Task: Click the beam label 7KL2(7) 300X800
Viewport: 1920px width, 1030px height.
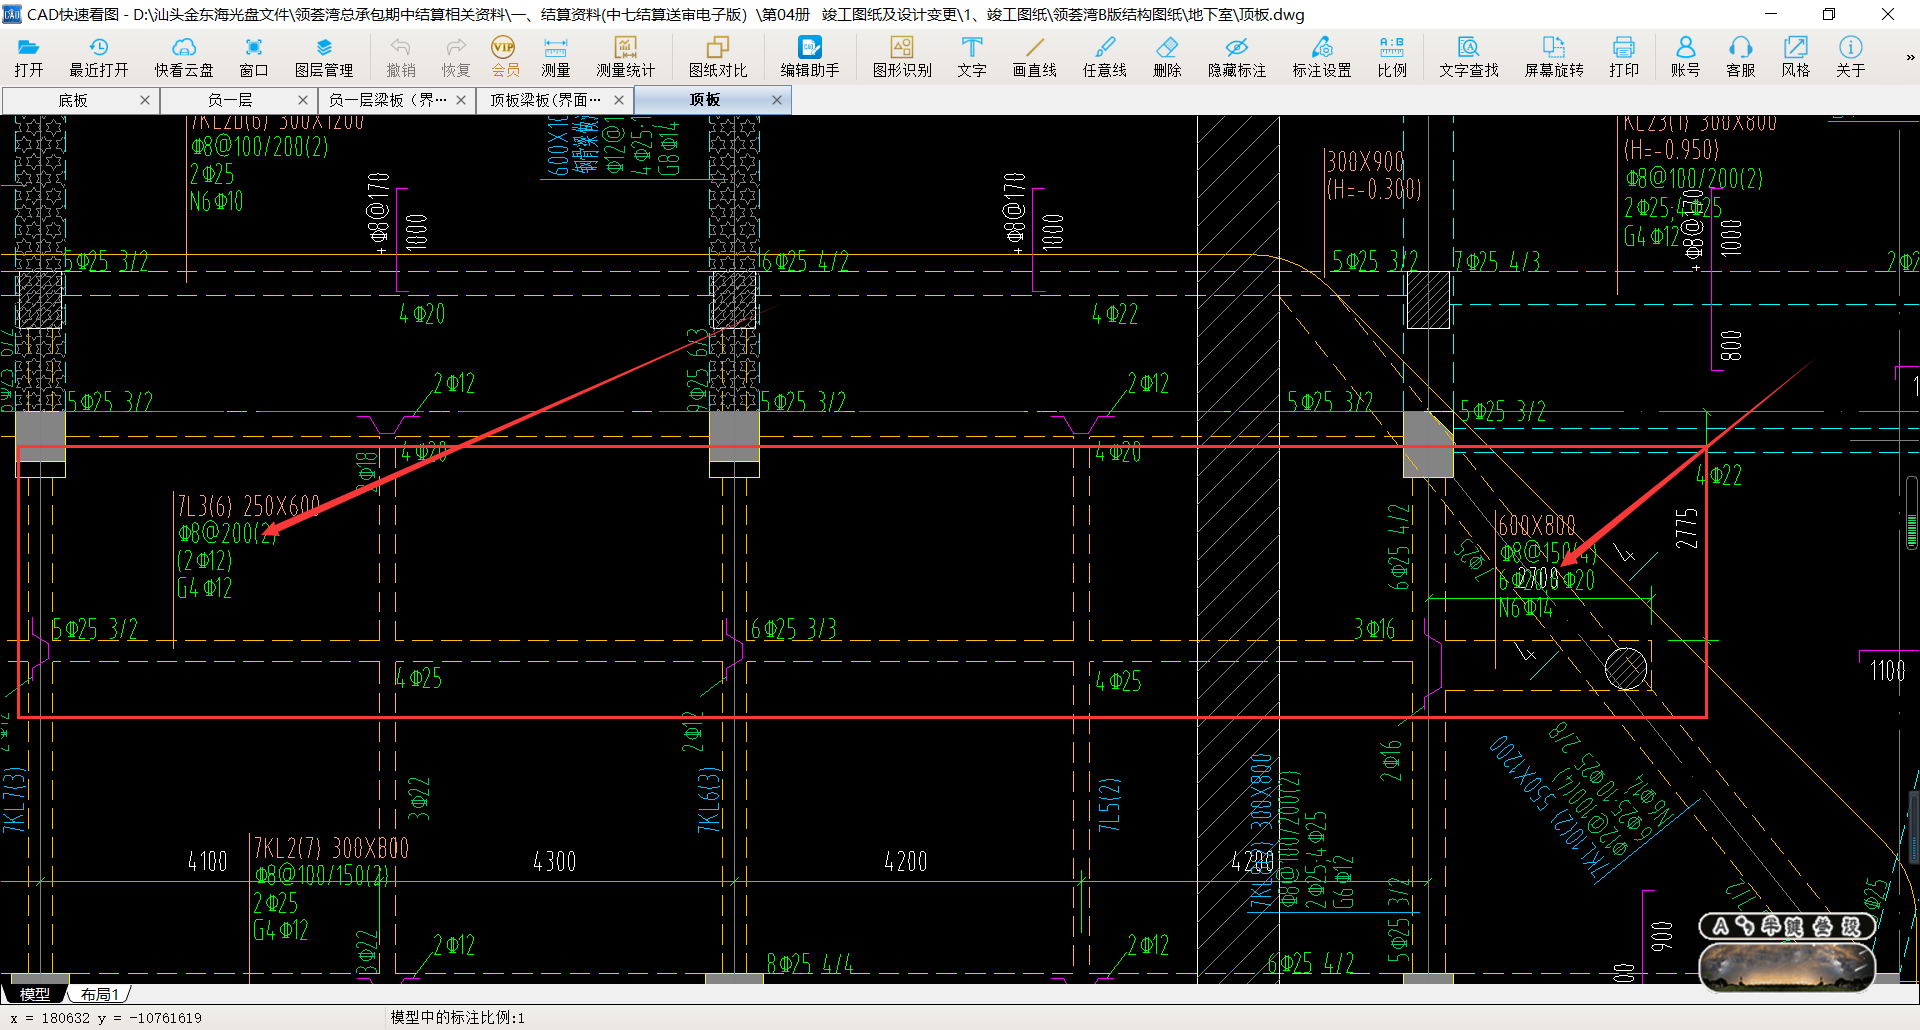Action: (331, 848)
